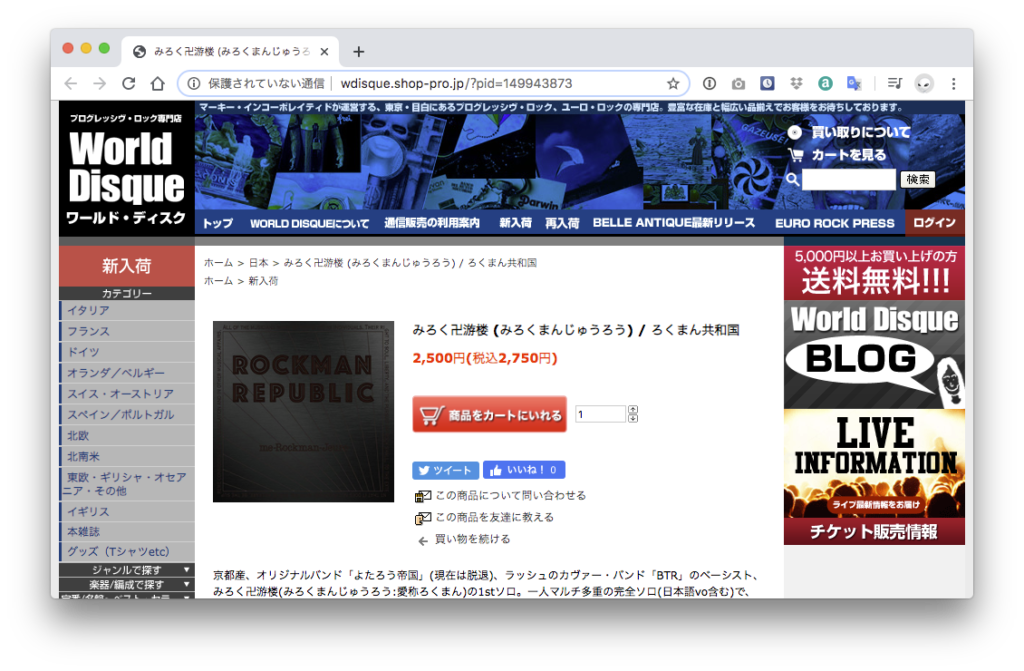Open the camera screenshot extension
The height and width of the screenshot is (671, 1024).
pyautogui.click(x=738, y=84)
